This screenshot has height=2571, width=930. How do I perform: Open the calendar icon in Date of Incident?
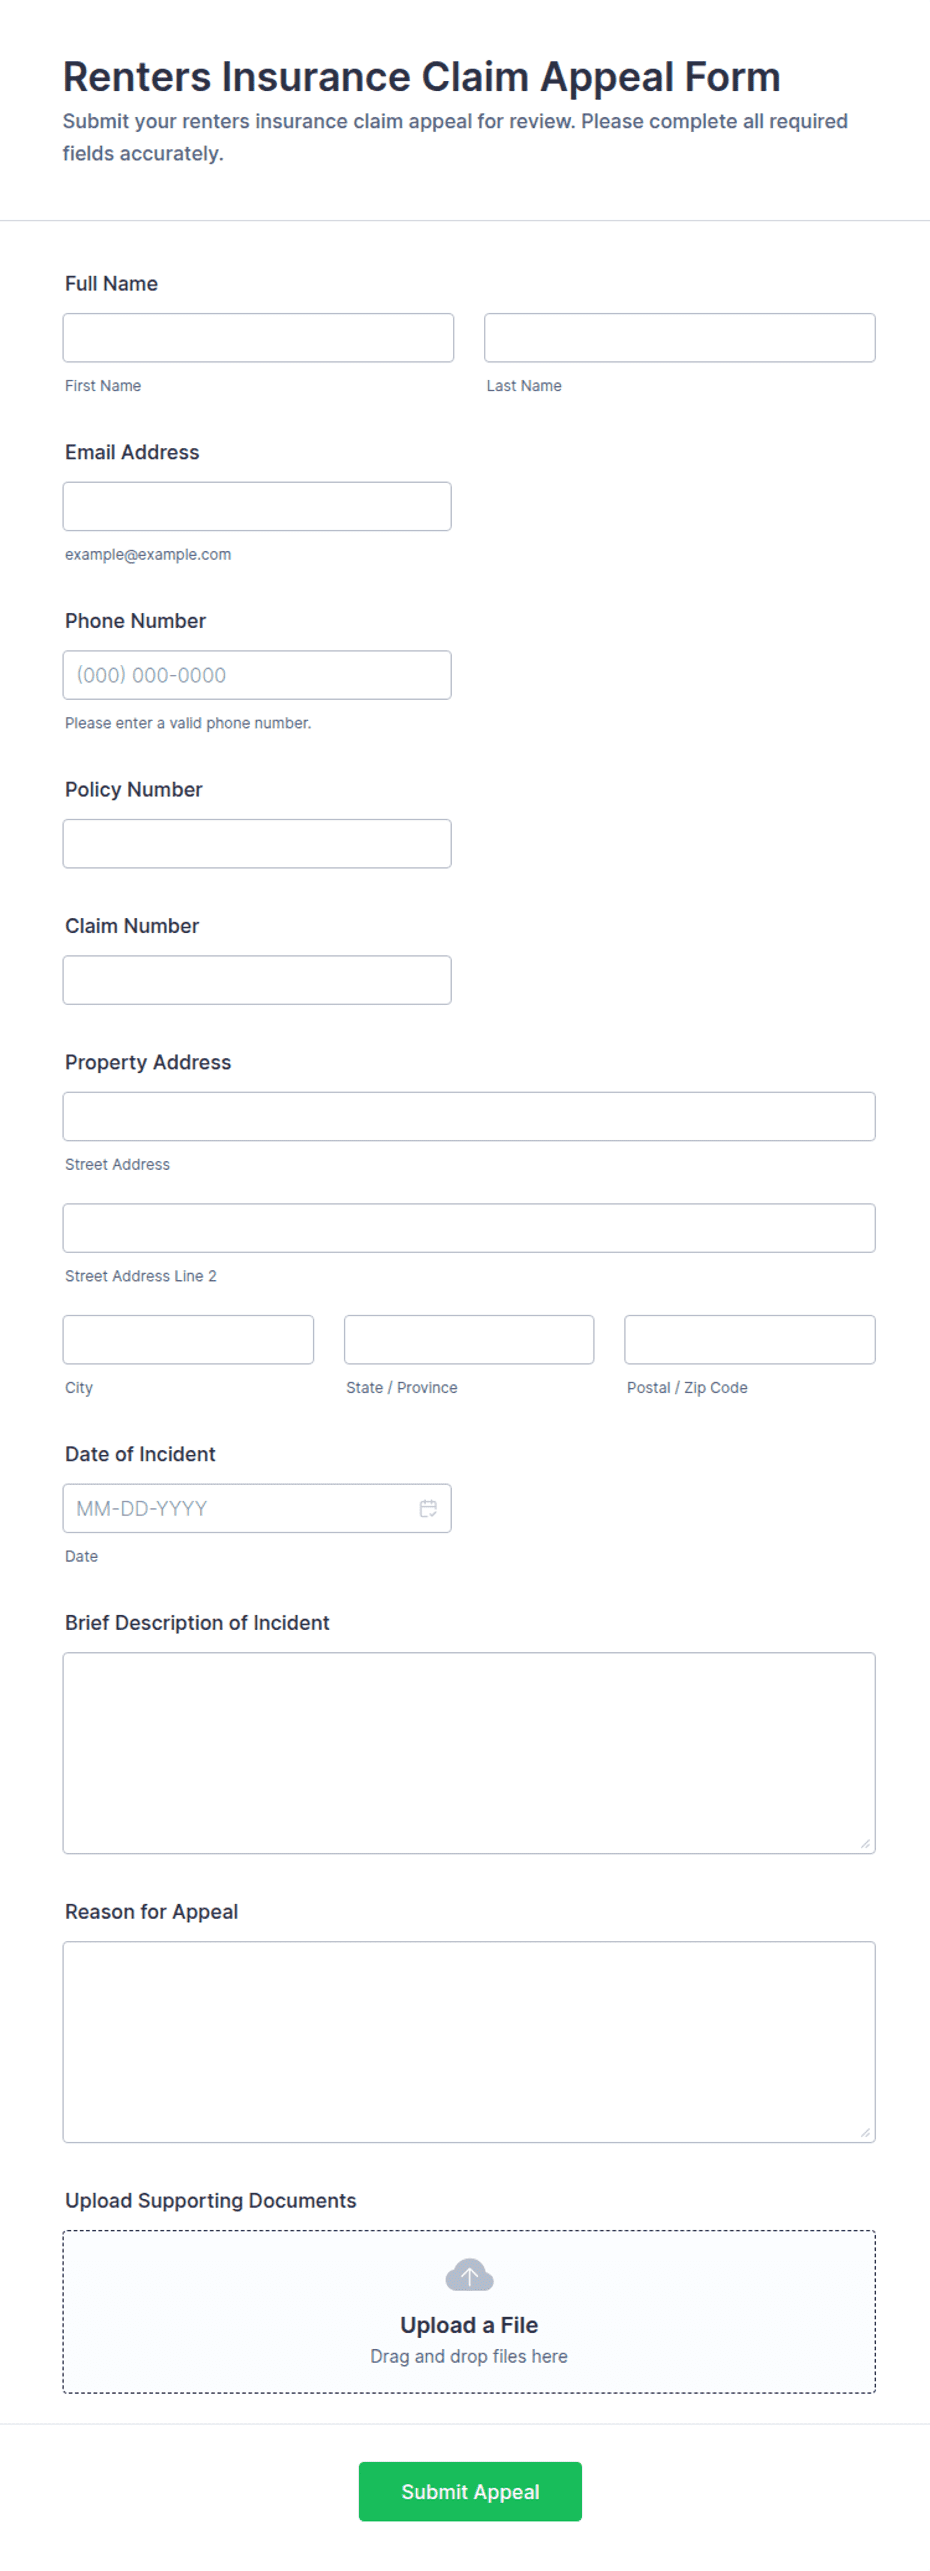point(427,1508)
